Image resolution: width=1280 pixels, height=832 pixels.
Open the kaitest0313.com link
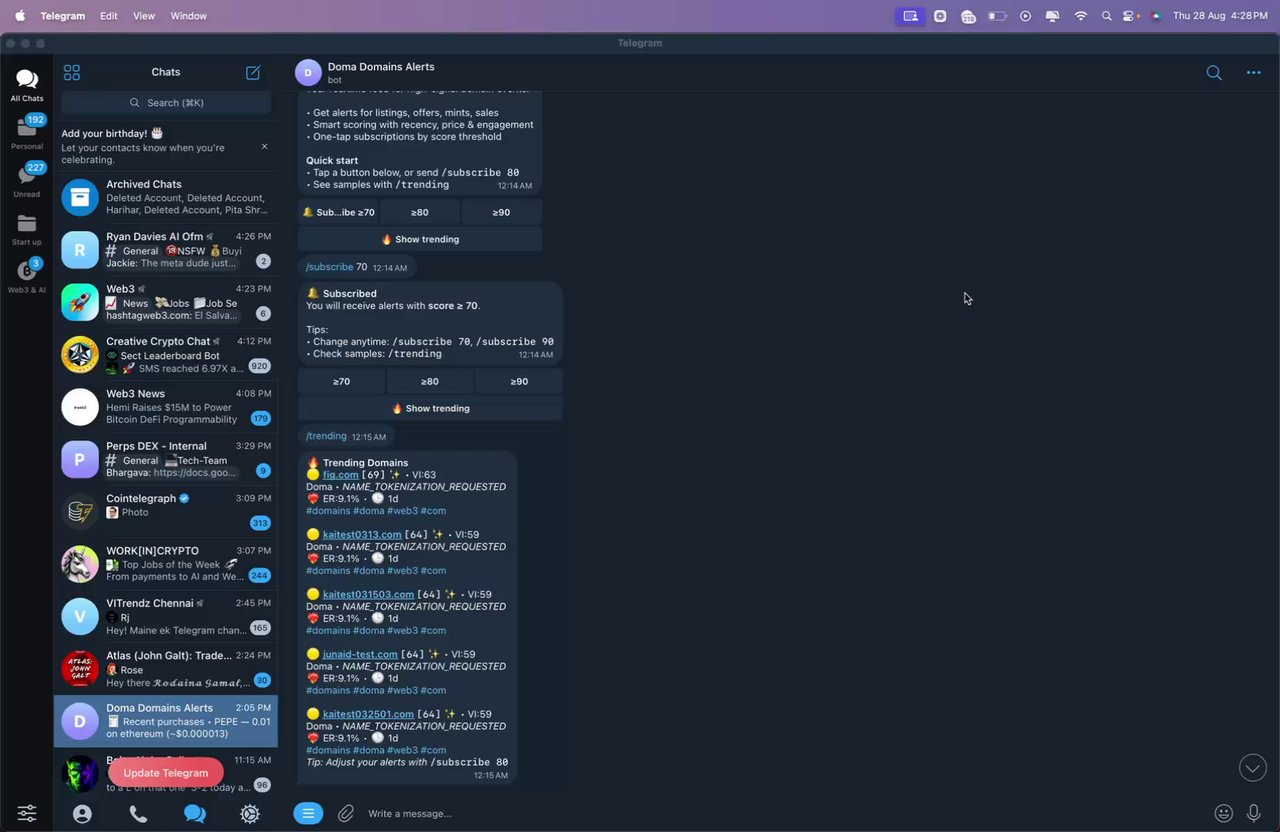(x=362, y=535)
